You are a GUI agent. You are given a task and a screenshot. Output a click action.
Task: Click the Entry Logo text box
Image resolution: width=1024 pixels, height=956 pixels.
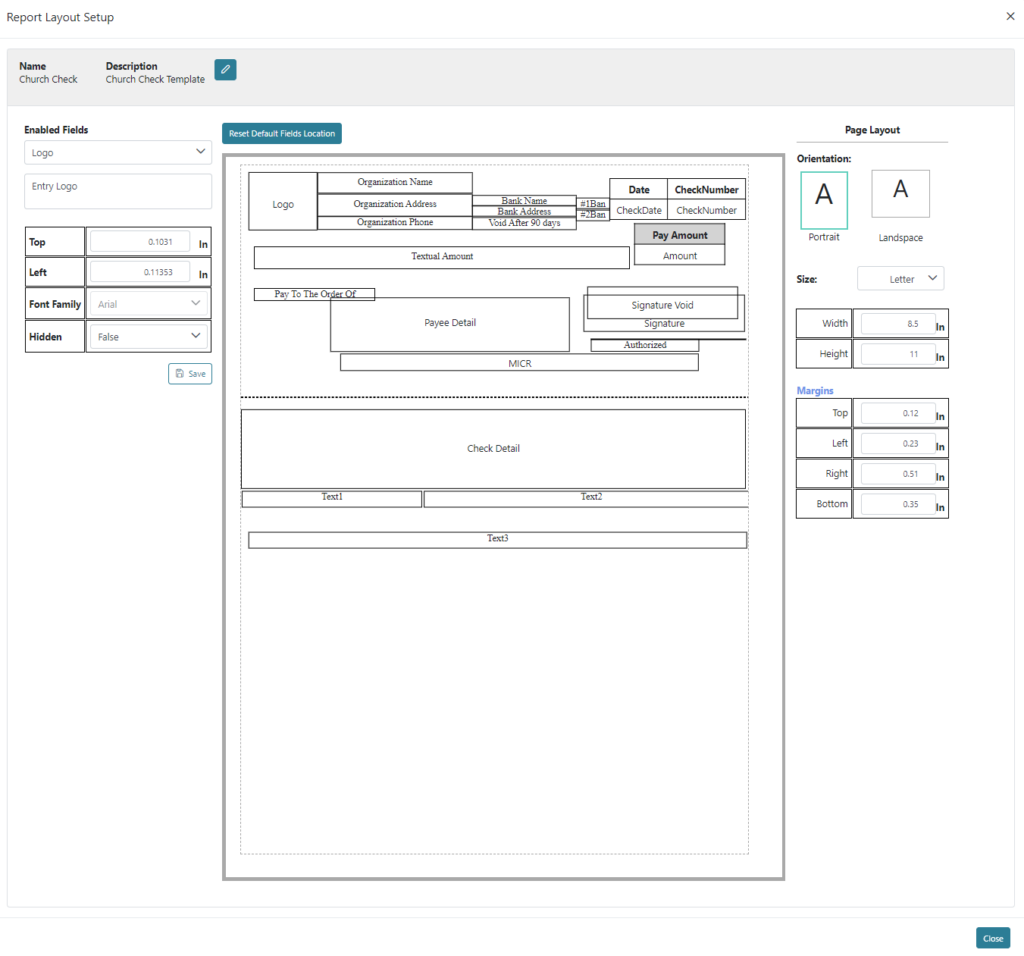[x=117, y=191]
